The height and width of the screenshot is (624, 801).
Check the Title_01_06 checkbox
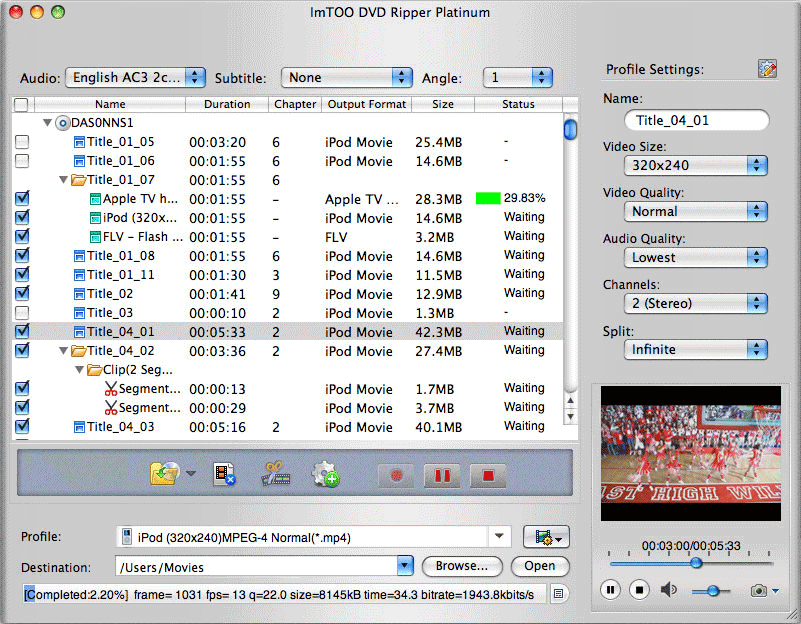click(x=22, y=161)
